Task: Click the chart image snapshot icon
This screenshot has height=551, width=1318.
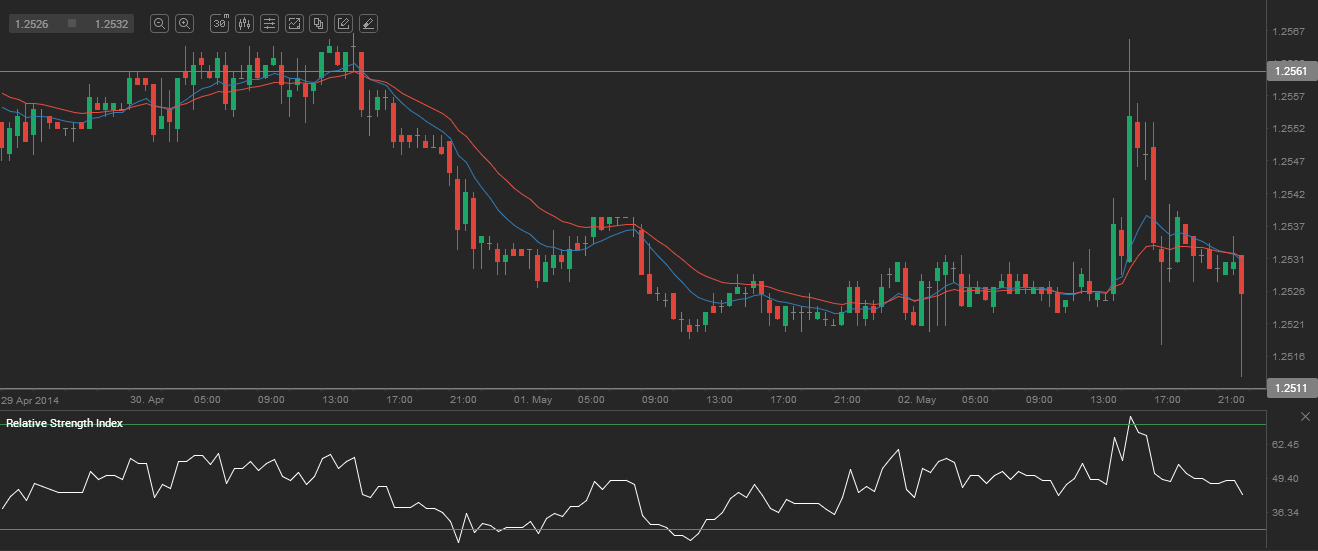Action: tap(294, 23)
